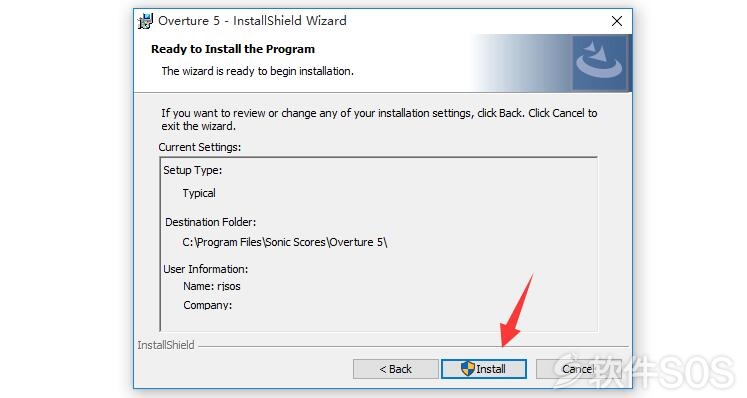Viewport: 747px width, 398px height.
Task: Click the watermark logo at bottom right
Action: click(643, 371)
